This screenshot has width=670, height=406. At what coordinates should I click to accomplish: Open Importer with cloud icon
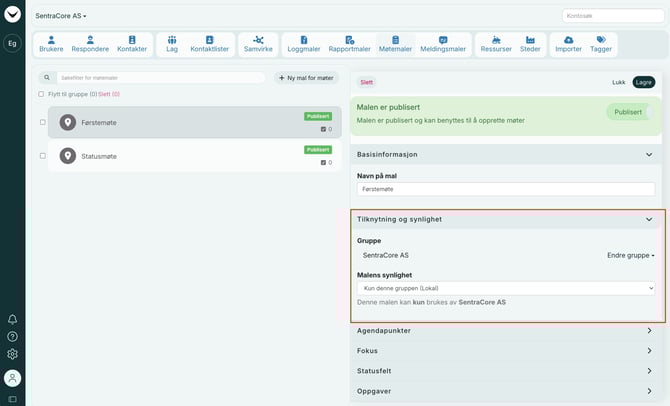568,44
